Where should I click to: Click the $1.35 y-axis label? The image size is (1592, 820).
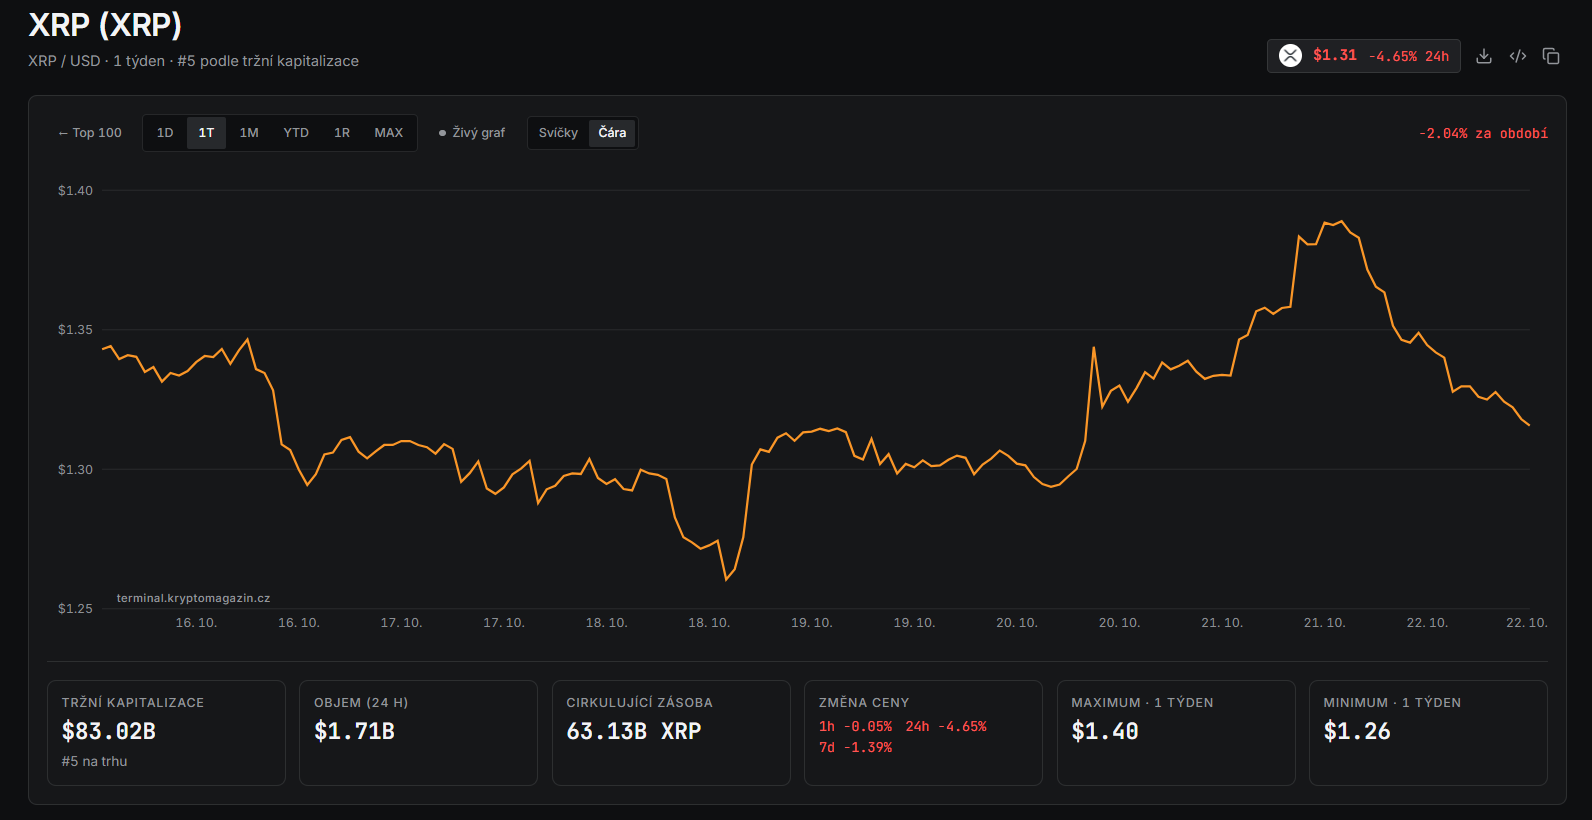pyautogui.click(x=75, y=330)
